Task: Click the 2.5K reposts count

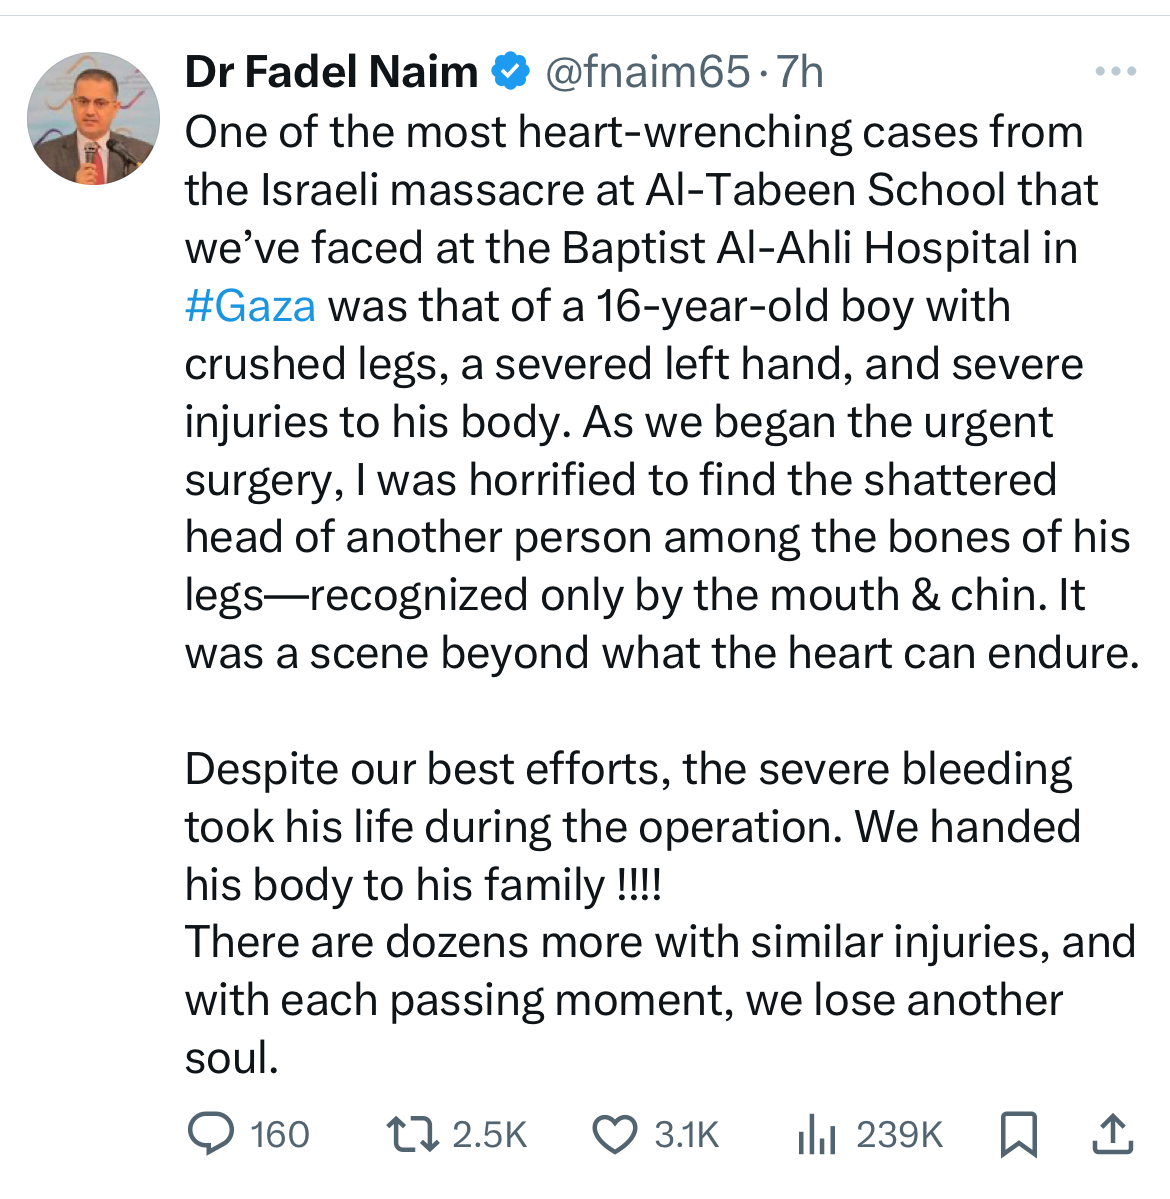Action: (489, 1135)
